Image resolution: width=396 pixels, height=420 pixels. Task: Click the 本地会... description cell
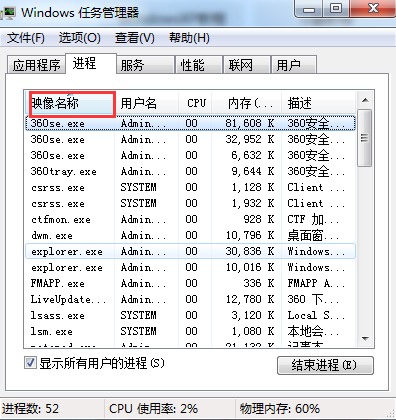[x=313, y=331]
